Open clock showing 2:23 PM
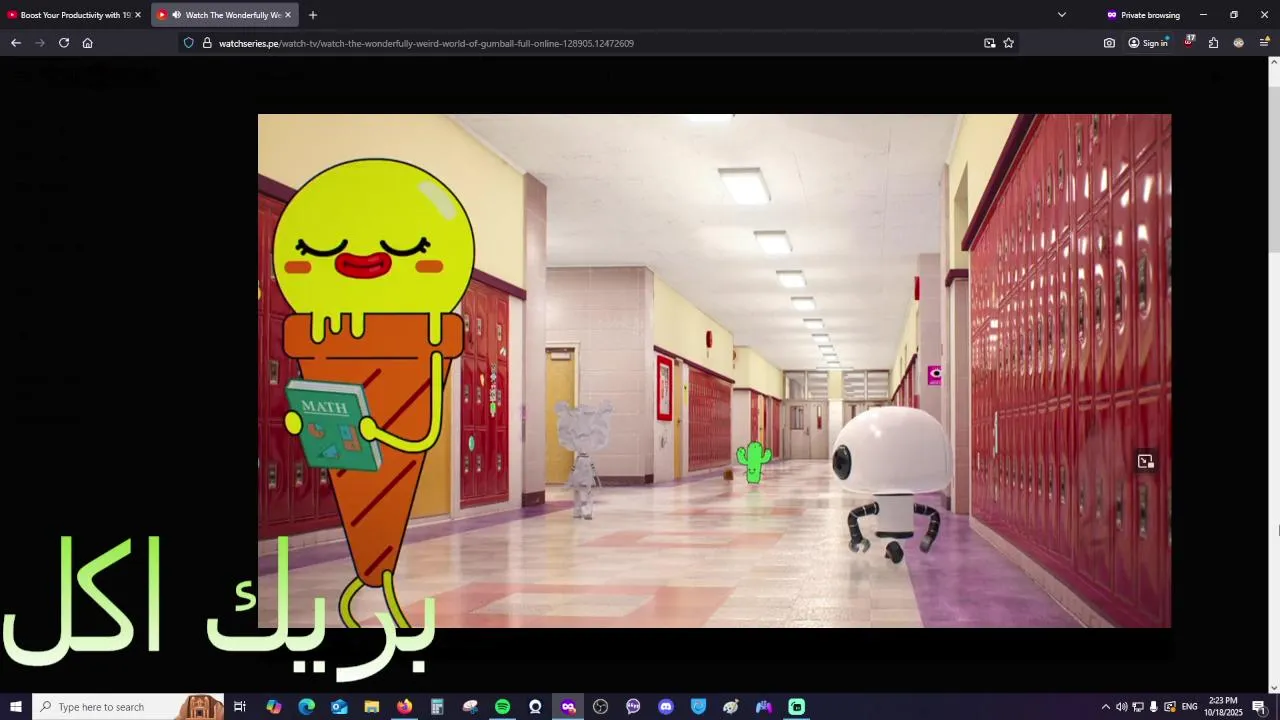Viewport: 1280px width, 720px height. pyautogui.click(x=1224, y=707)
